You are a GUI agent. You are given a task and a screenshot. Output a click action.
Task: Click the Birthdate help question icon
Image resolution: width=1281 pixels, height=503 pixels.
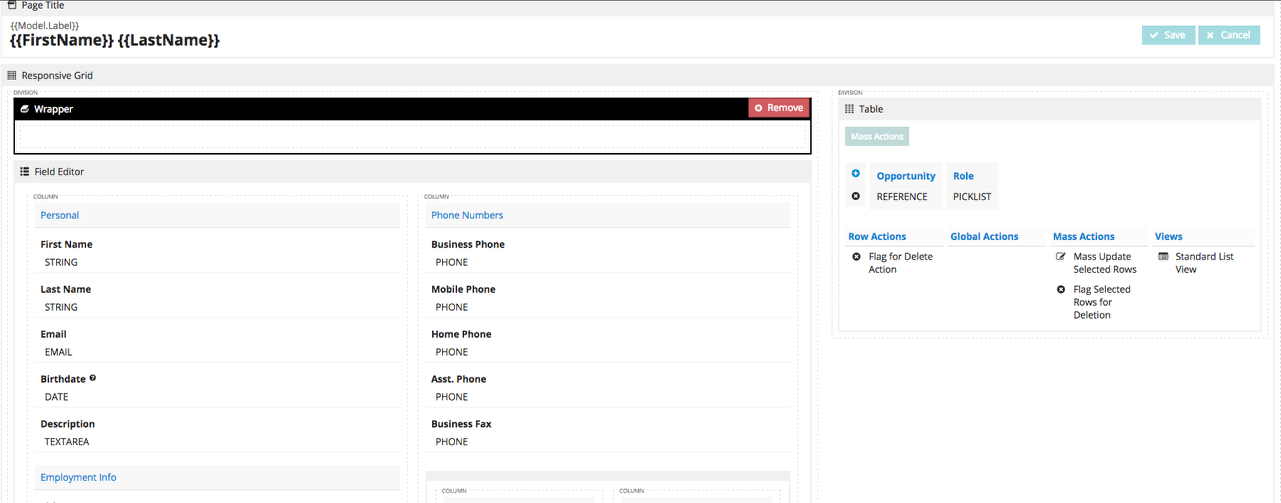(93, 378)
